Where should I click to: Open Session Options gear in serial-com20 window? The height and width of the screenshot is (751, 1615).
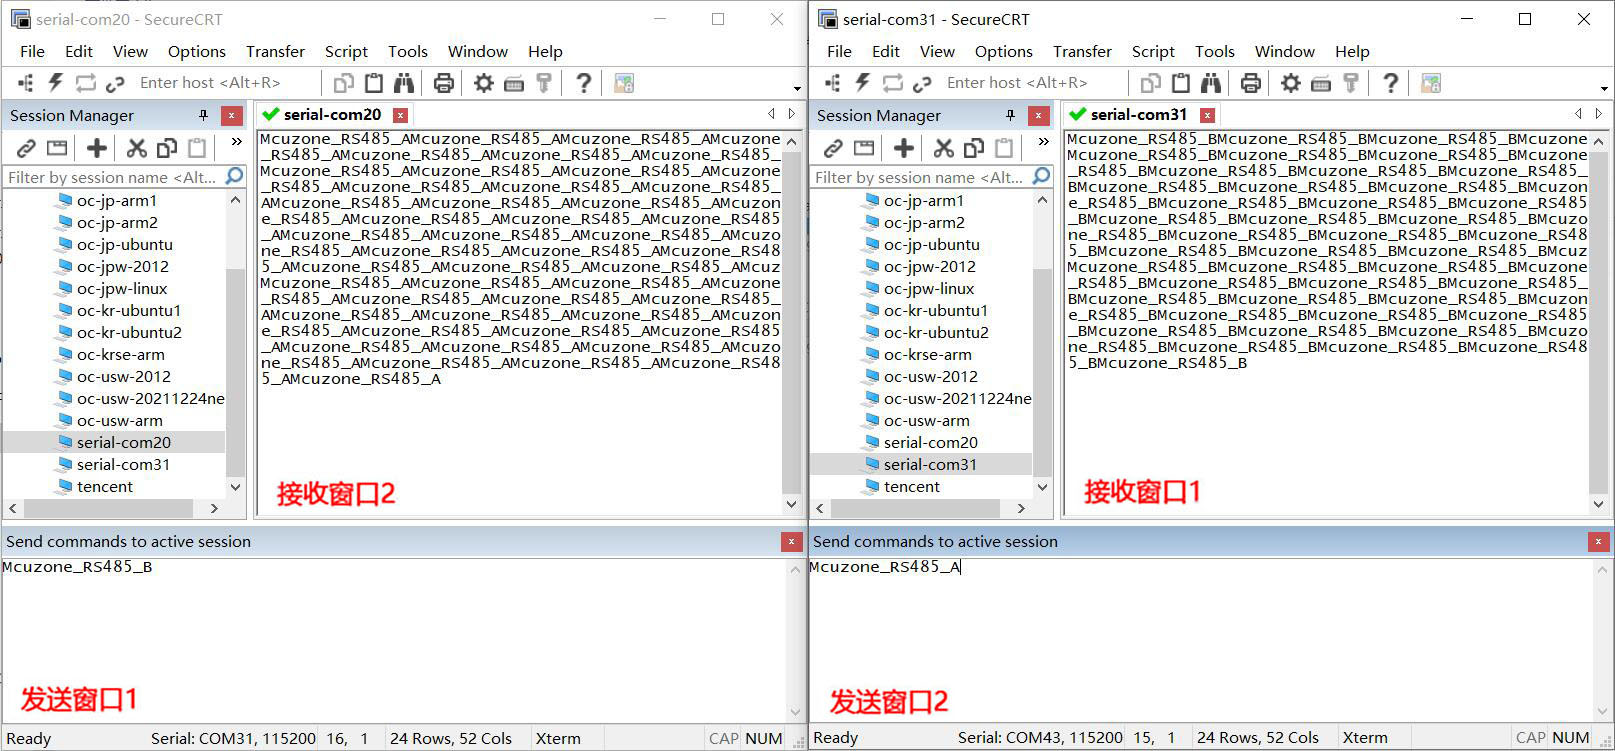484,83
